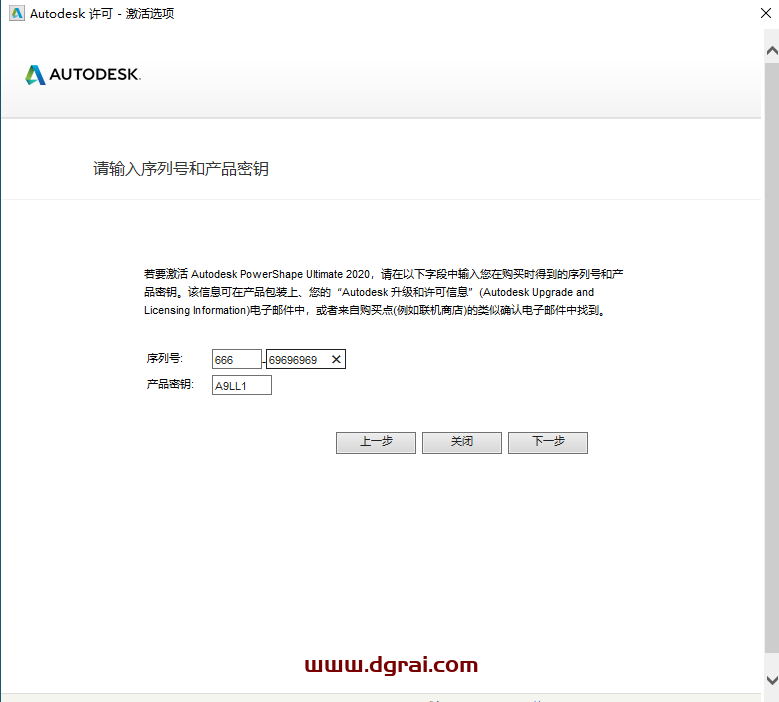
Task: Click the Autodesk title bar app icon
Action: pyautogui.click(x=16, y=13)
